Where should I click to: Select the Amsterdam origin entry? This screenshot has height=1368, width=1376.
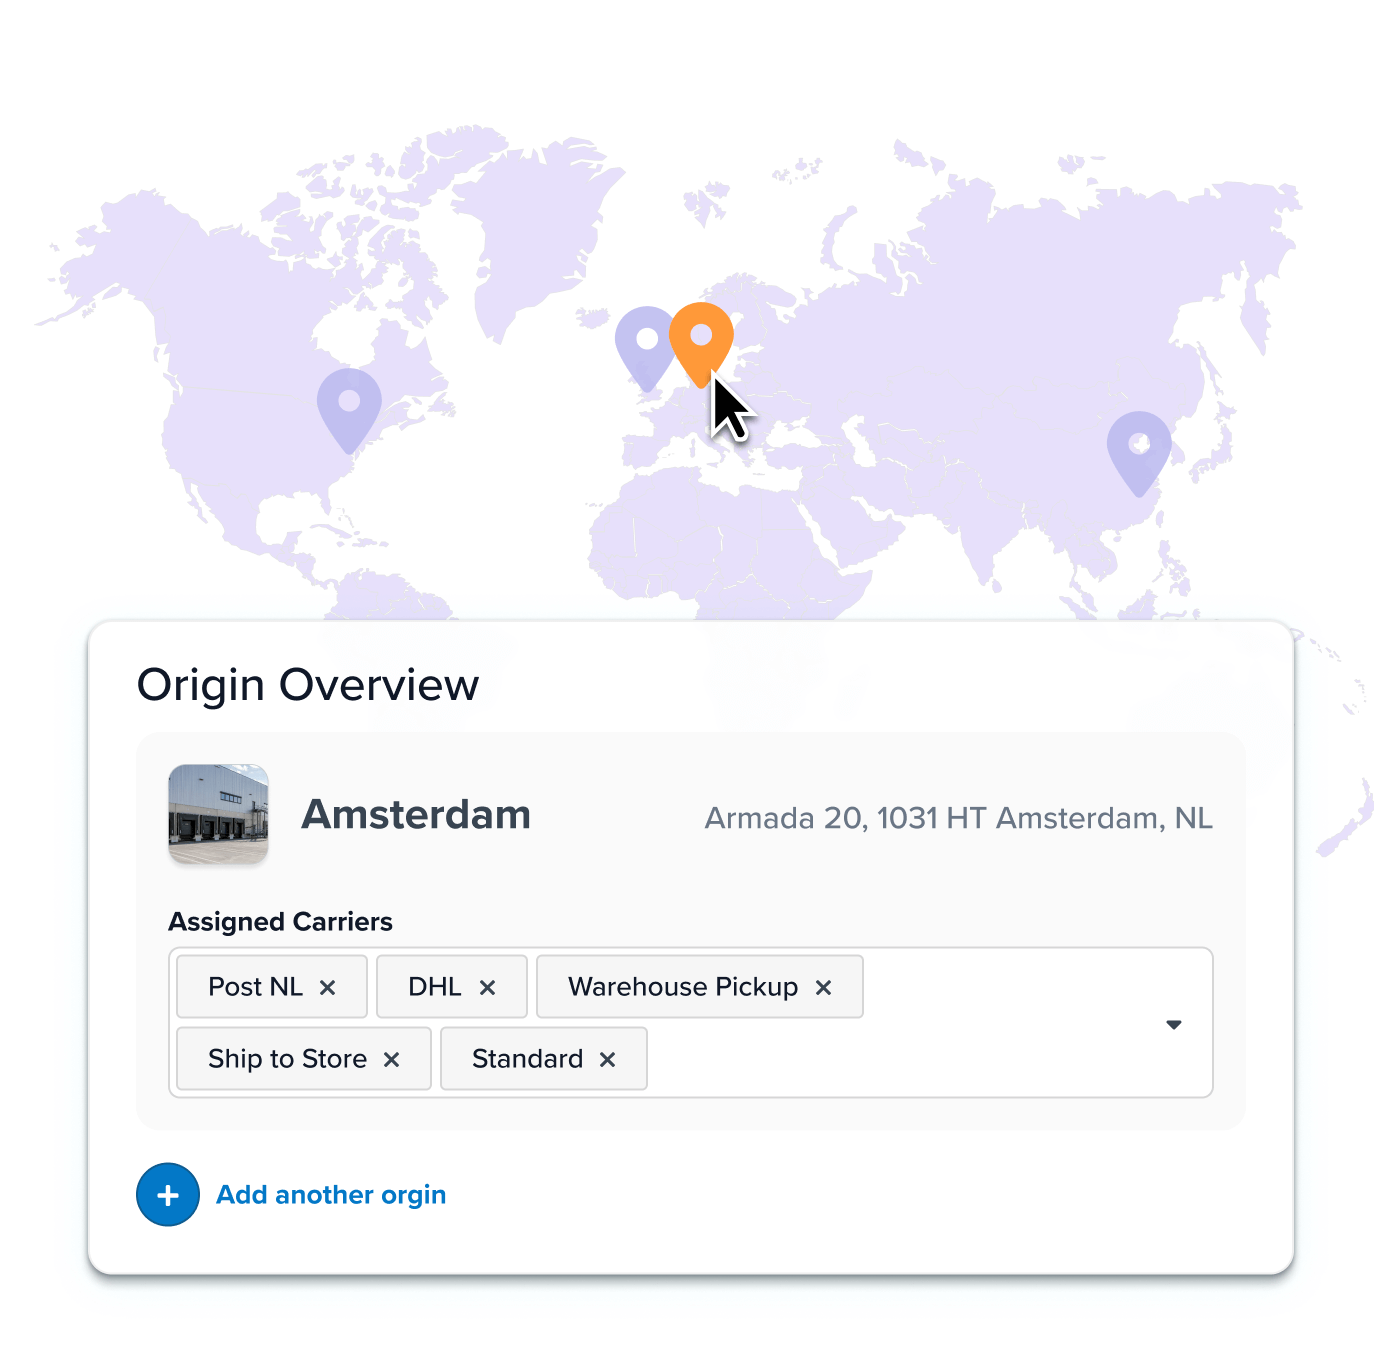[x=415, y=815]
